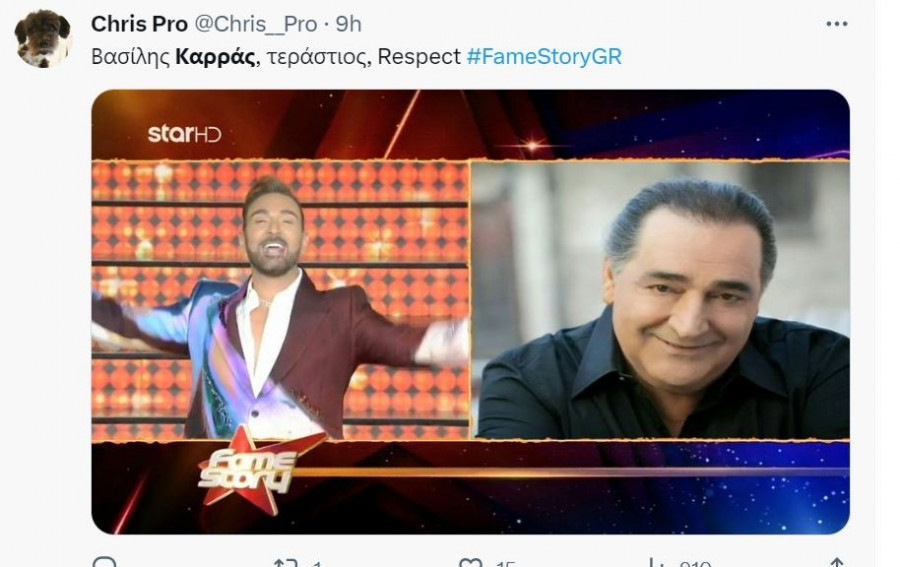Click the bolded word Καρράς in tweet
900x567 pixels.
click(215, 57)
